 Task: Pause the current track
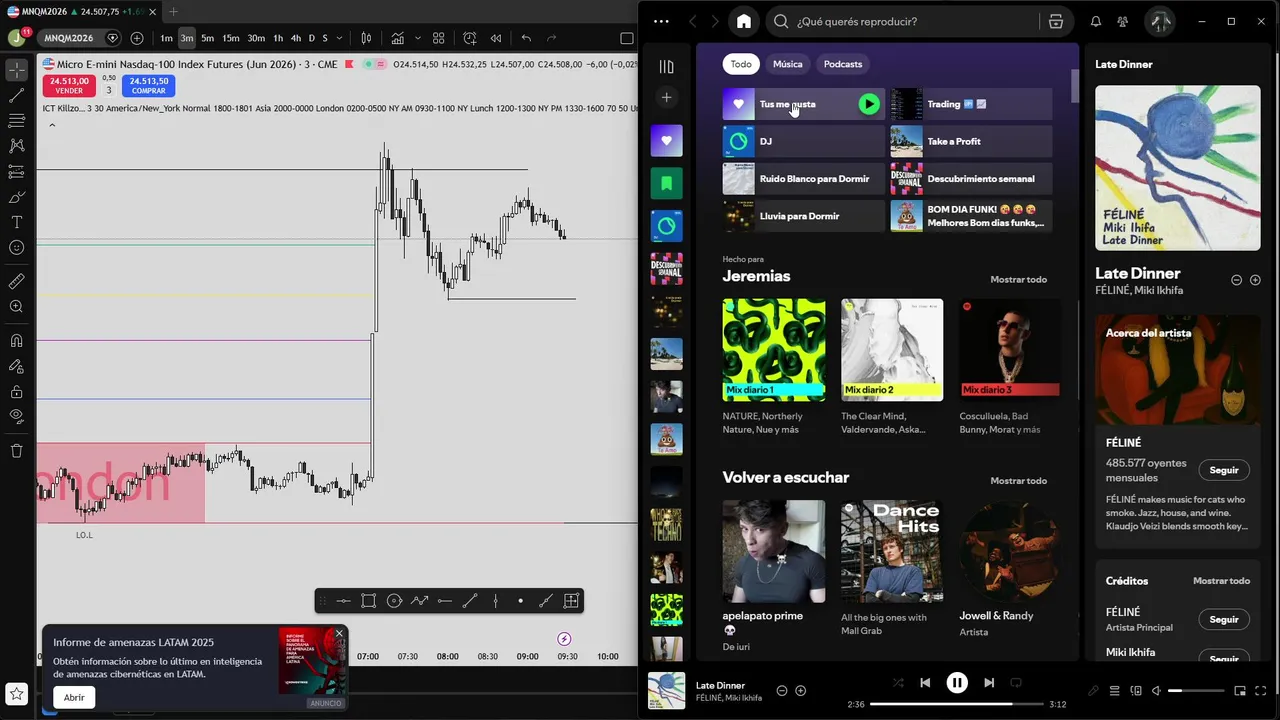[x=957, y=683]
